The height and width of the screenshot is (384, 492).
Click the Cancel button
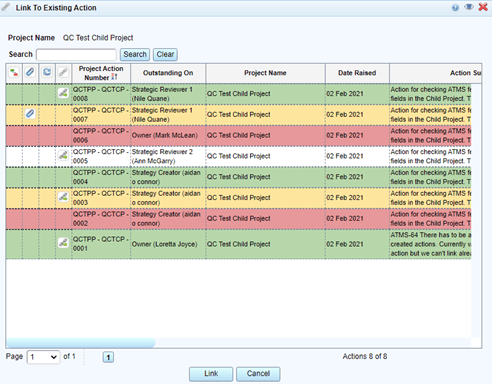[258, 374]
